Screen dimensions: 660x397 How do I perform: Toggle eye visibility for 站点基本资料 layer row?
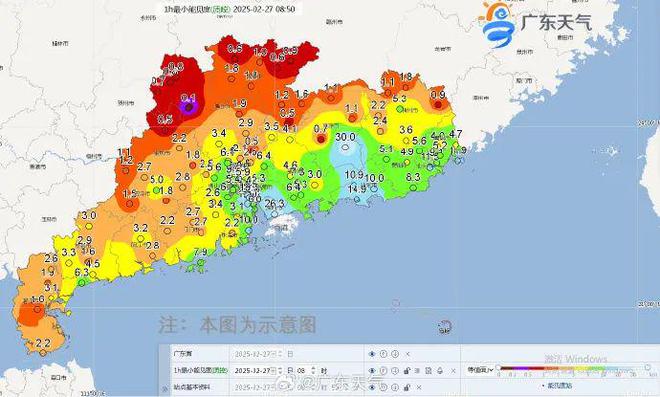(x=372, y=387)
